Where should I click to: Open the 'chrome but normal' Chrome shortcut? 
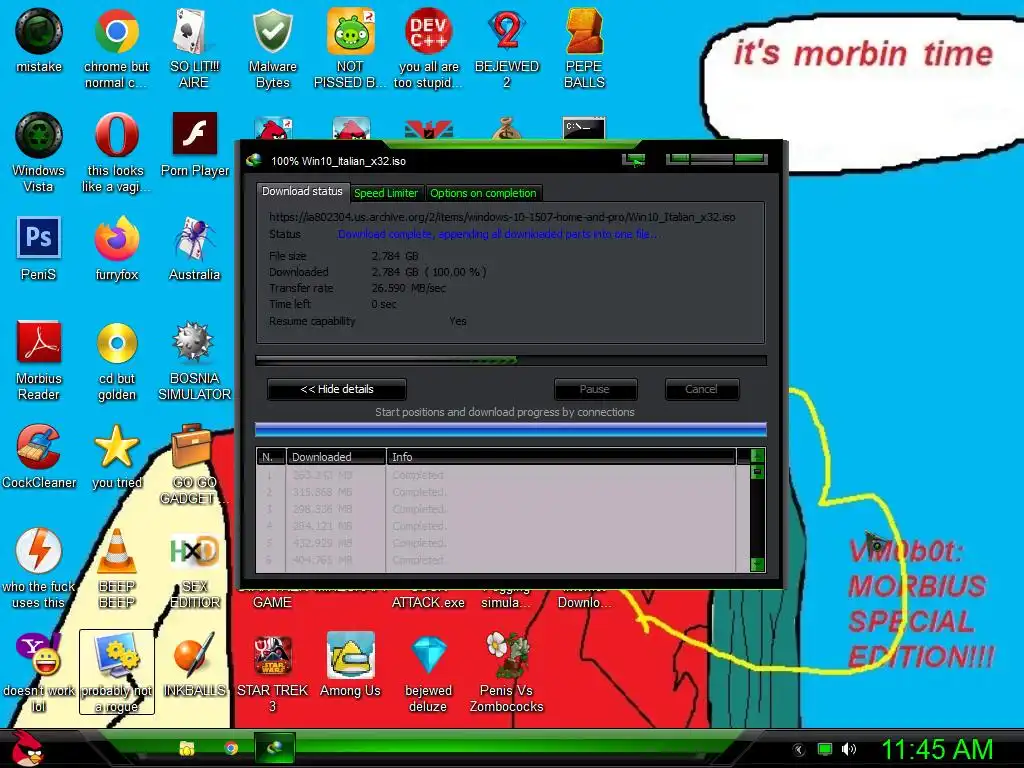(116, 49)
